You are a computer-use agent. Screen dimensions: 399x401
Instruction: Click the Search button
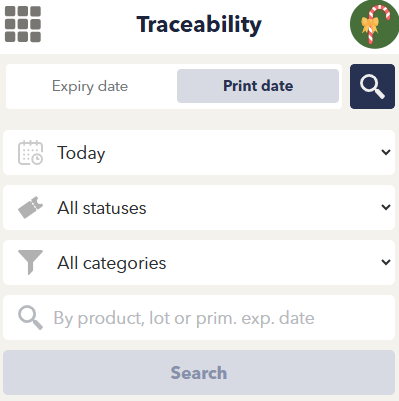click(199, 373)
